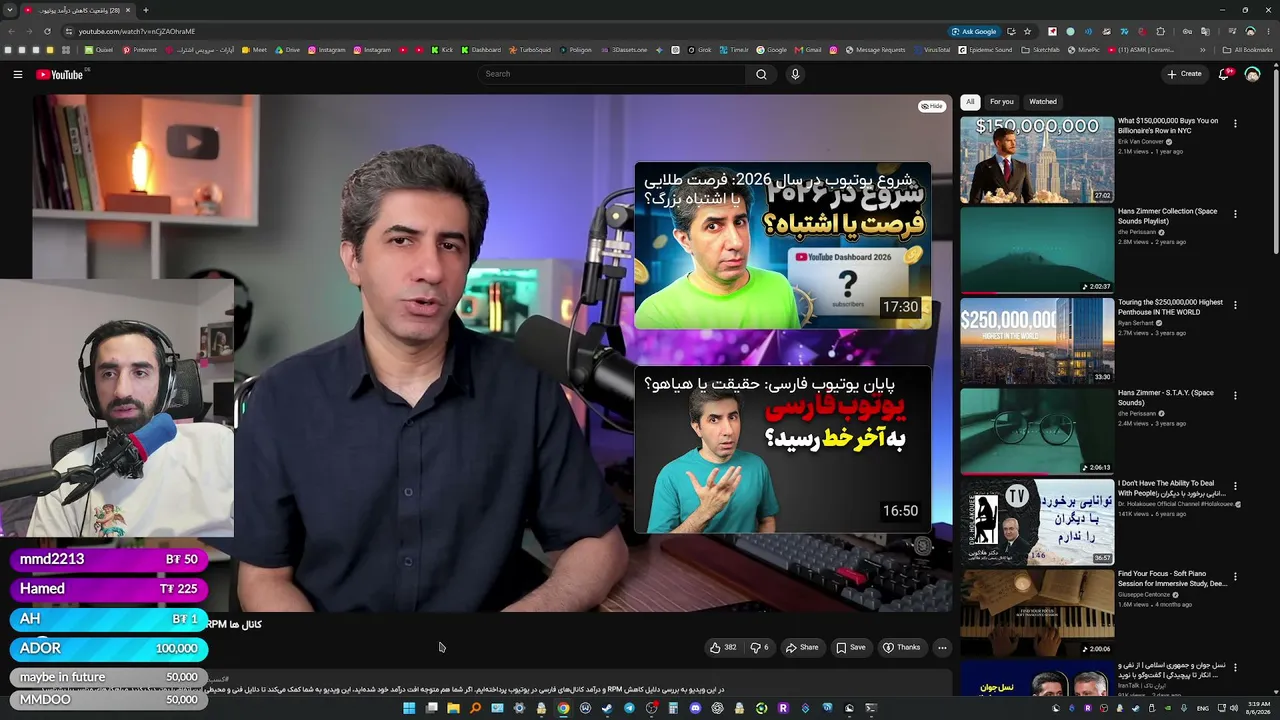Open Telegram from the taskbar

(x=629, y=708)
